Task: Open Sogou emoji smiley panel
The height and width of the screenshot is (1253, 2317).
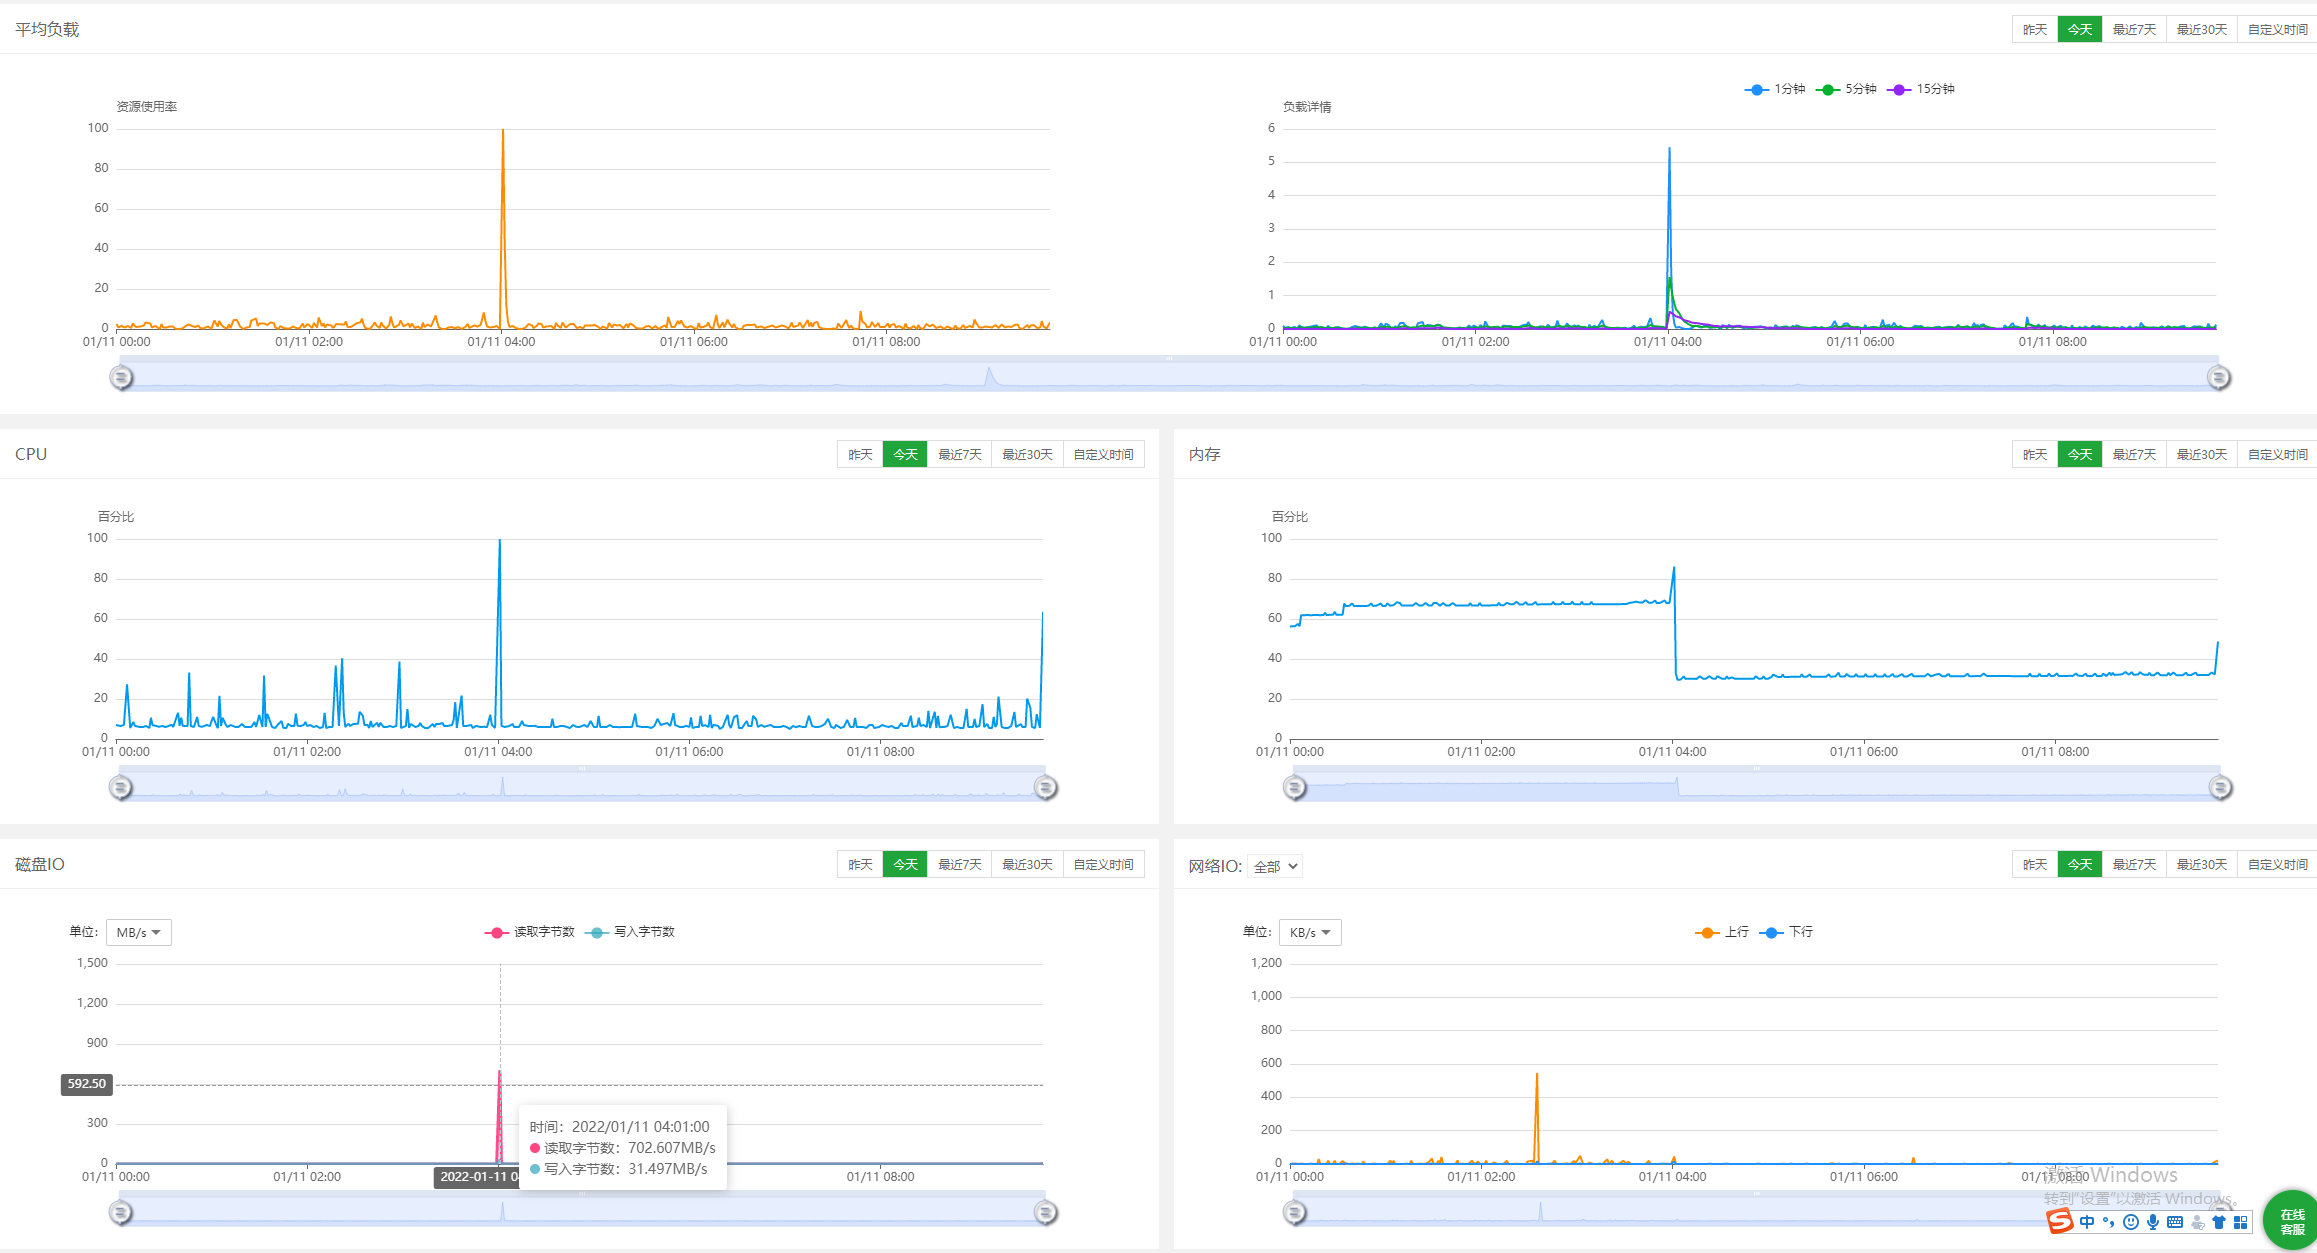Action: click(x=2131, y=1222)
